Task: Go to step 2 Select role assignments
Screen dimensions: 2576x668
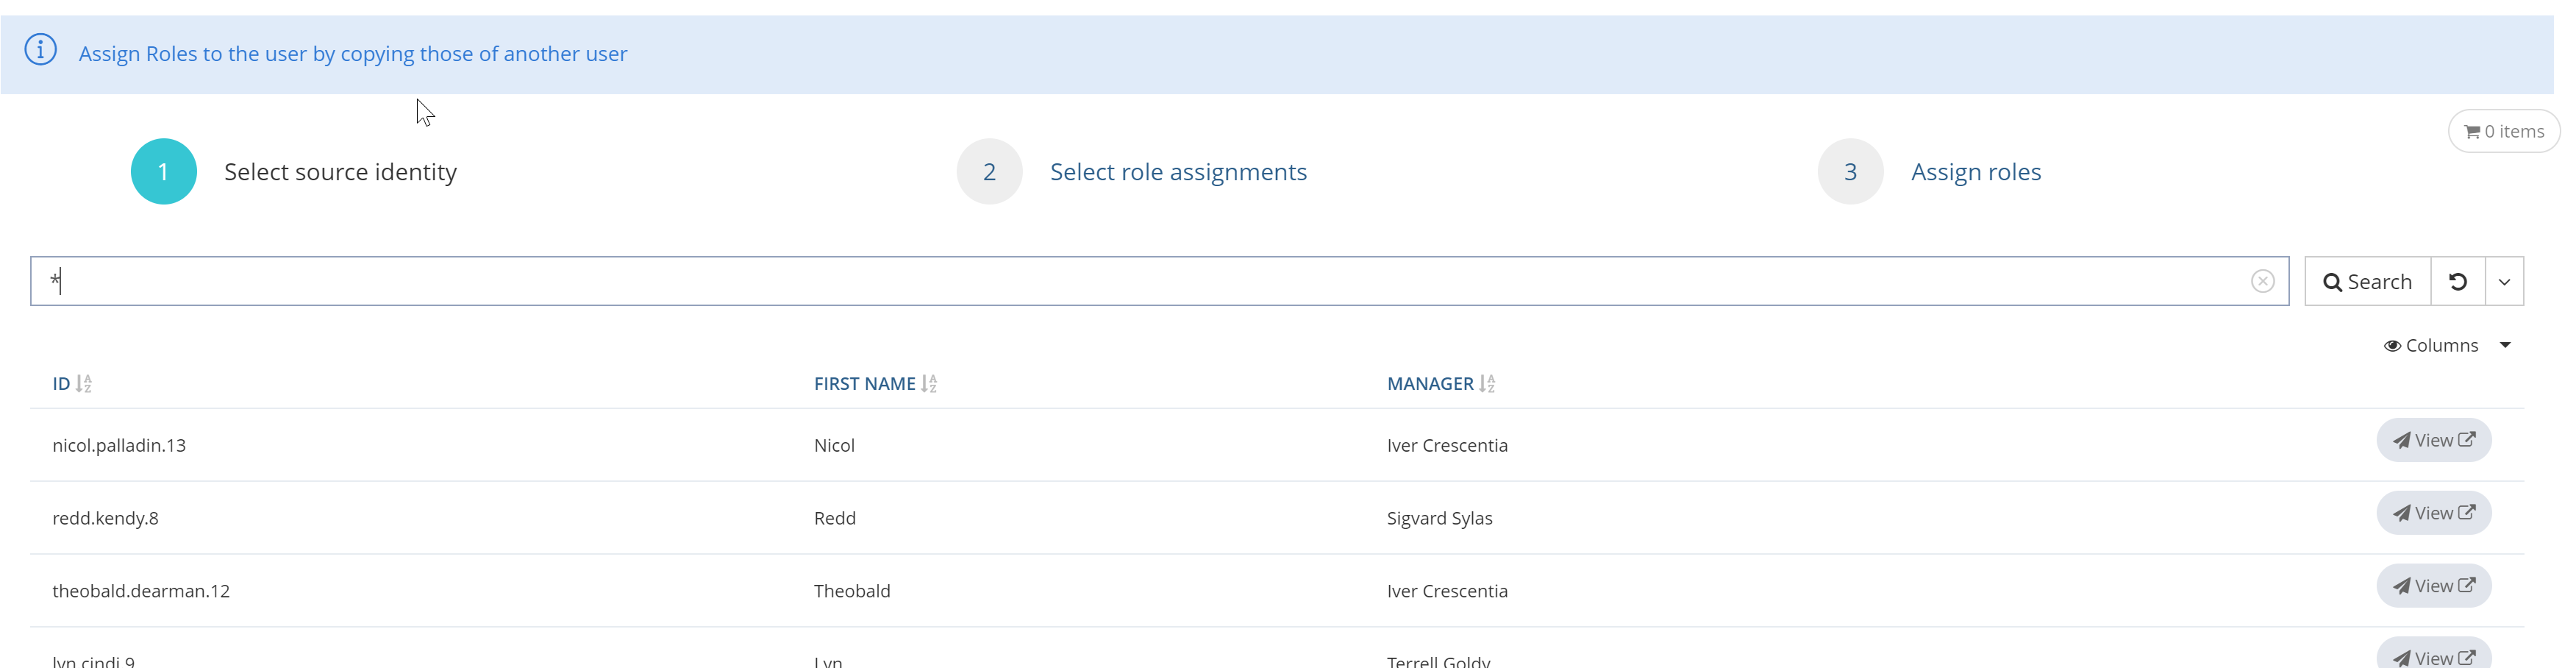Action: pyautogui.click(x=1177, y=172)
